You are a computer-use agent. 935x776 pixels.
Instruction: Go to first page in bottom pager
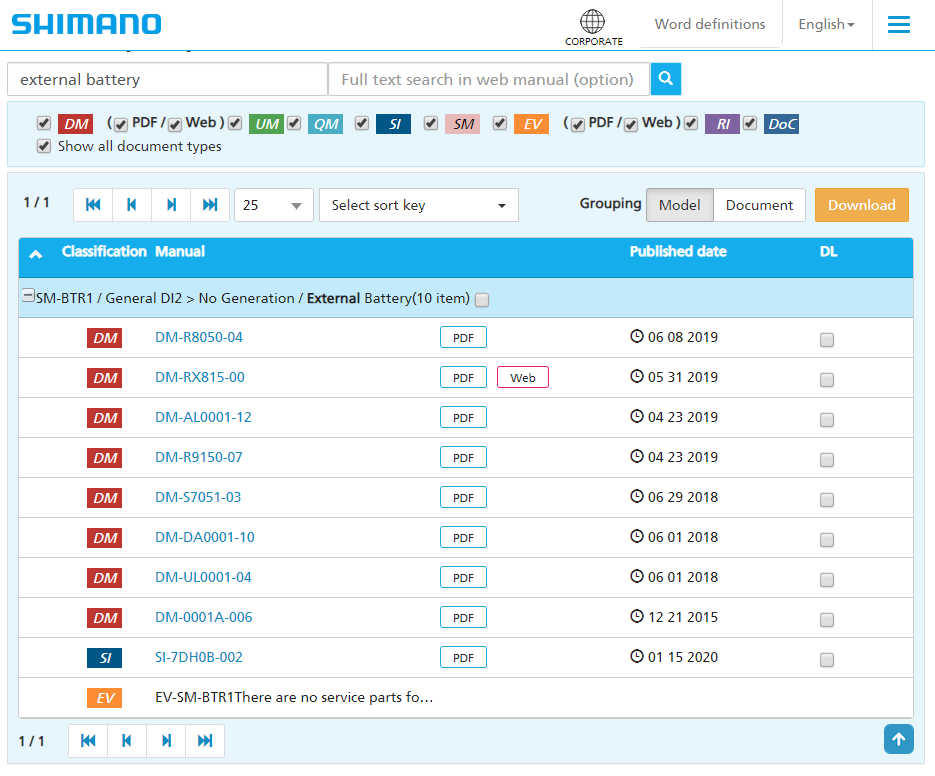point(88,741)
